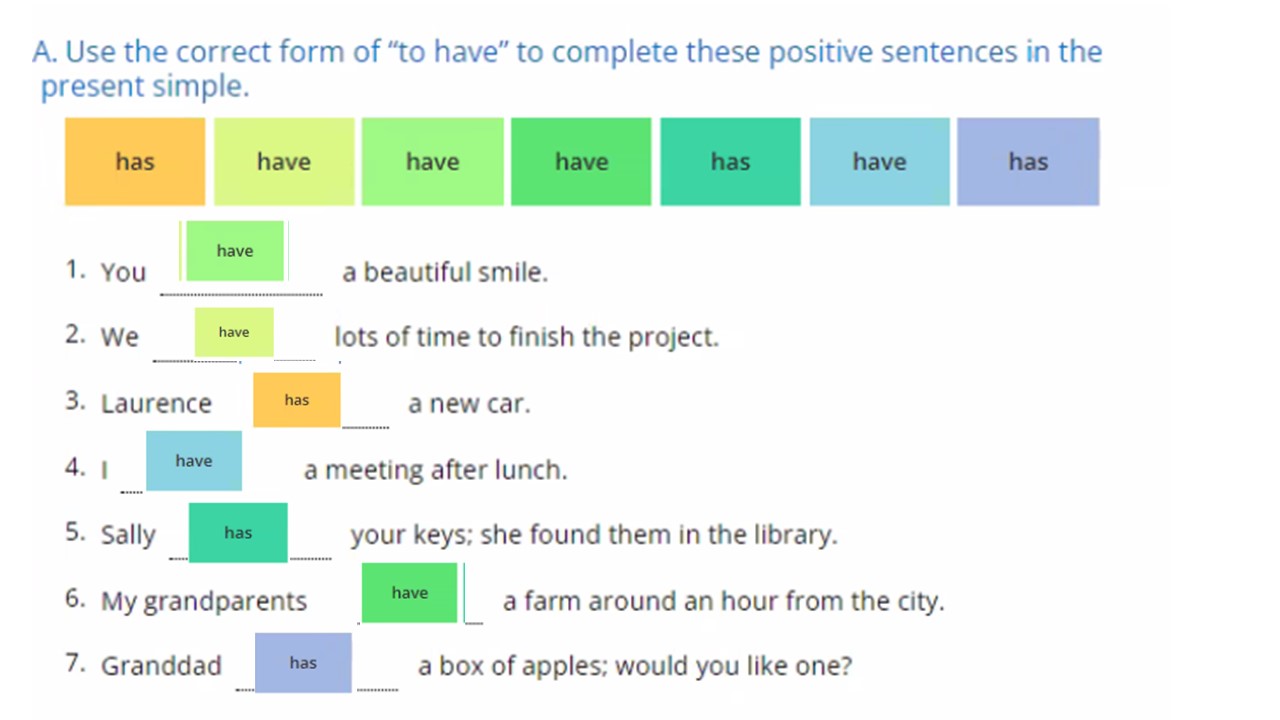Click the orange "has" tile in the word bank
Screen dimensions: 1280x720
click(135, 162)
